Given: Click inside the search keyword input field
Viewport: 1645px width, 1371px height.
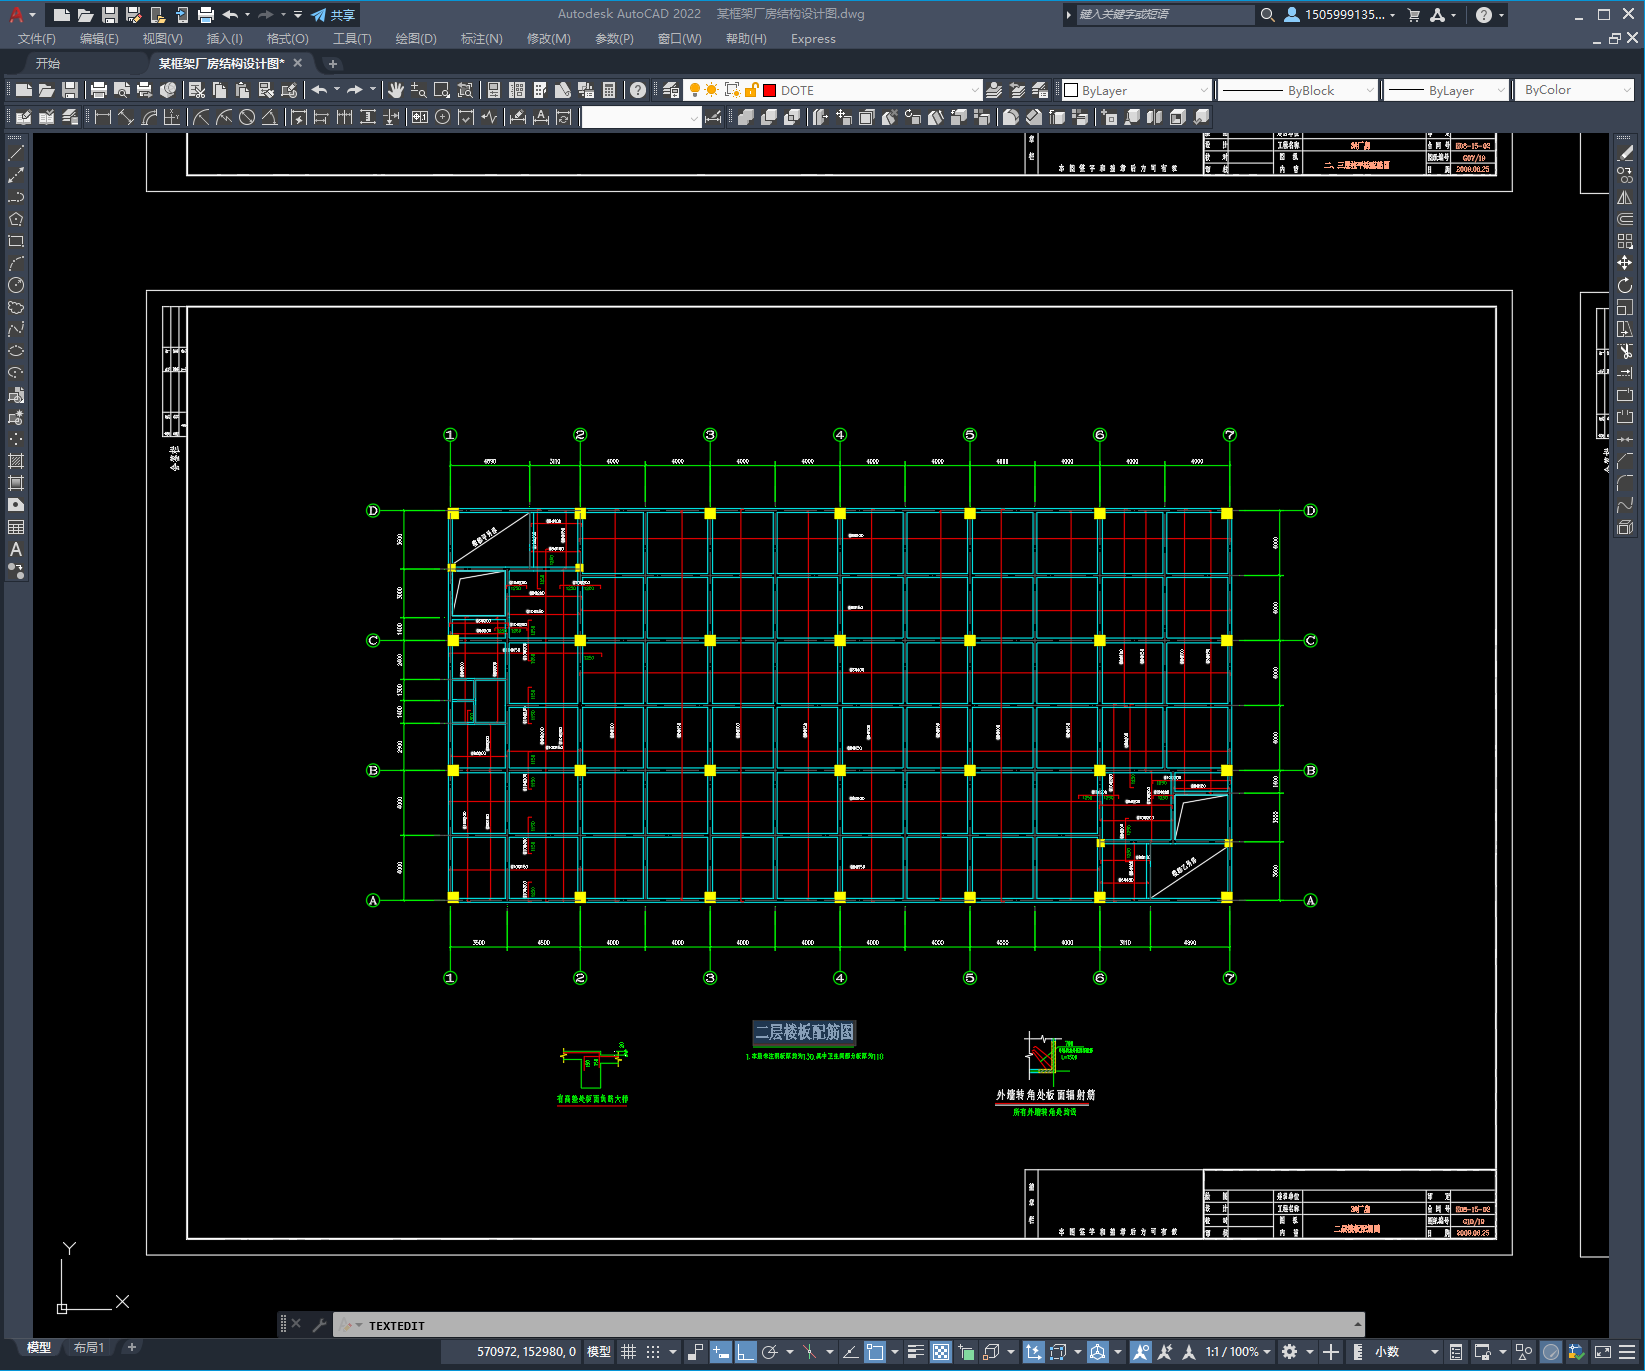Looking at the screenshot, I should pyautogui.click(x=1165, y=15).
